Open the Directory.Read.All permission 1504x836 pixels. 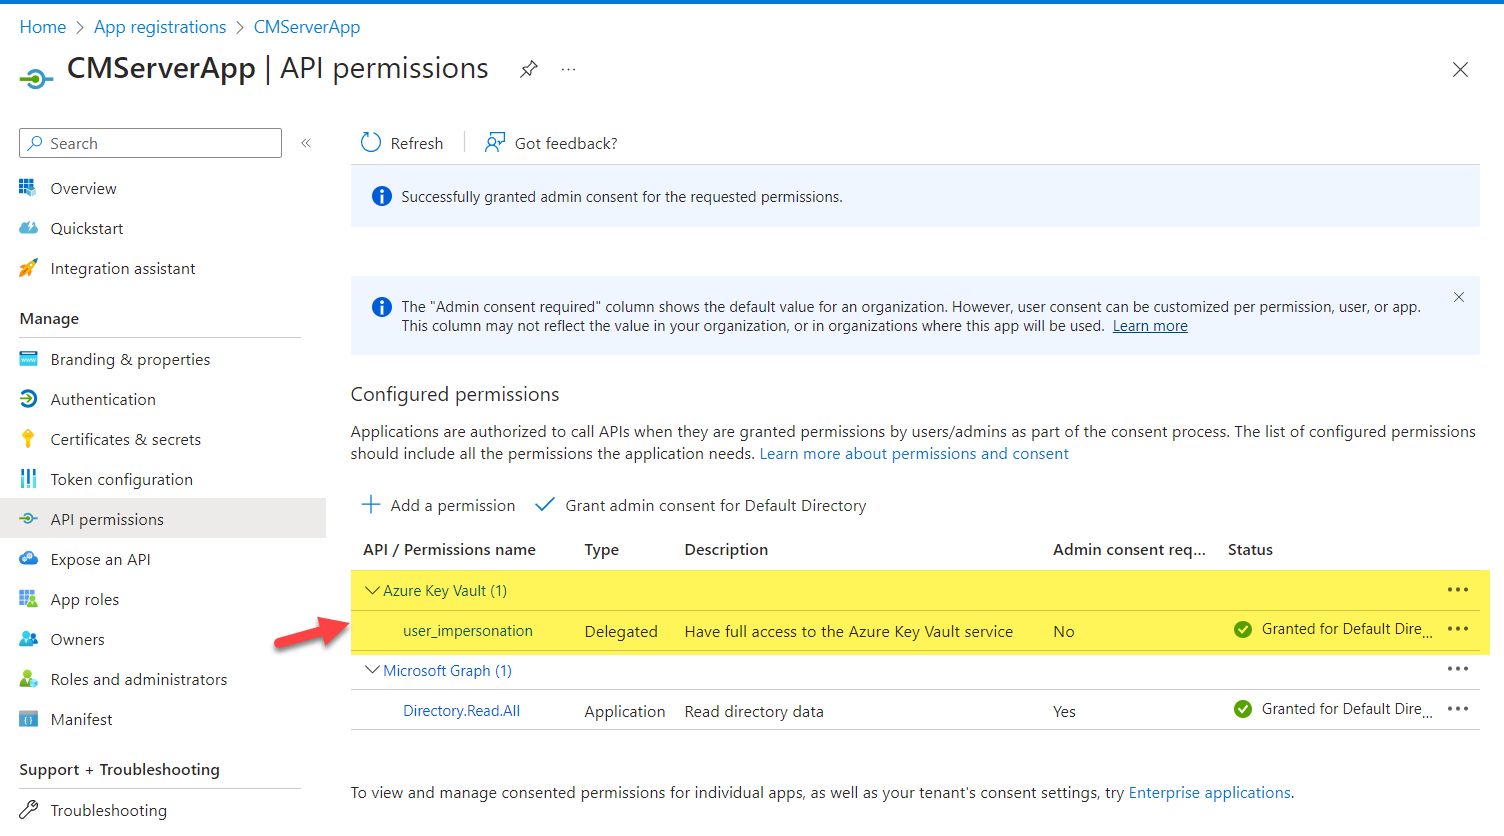tap(462, 711)
